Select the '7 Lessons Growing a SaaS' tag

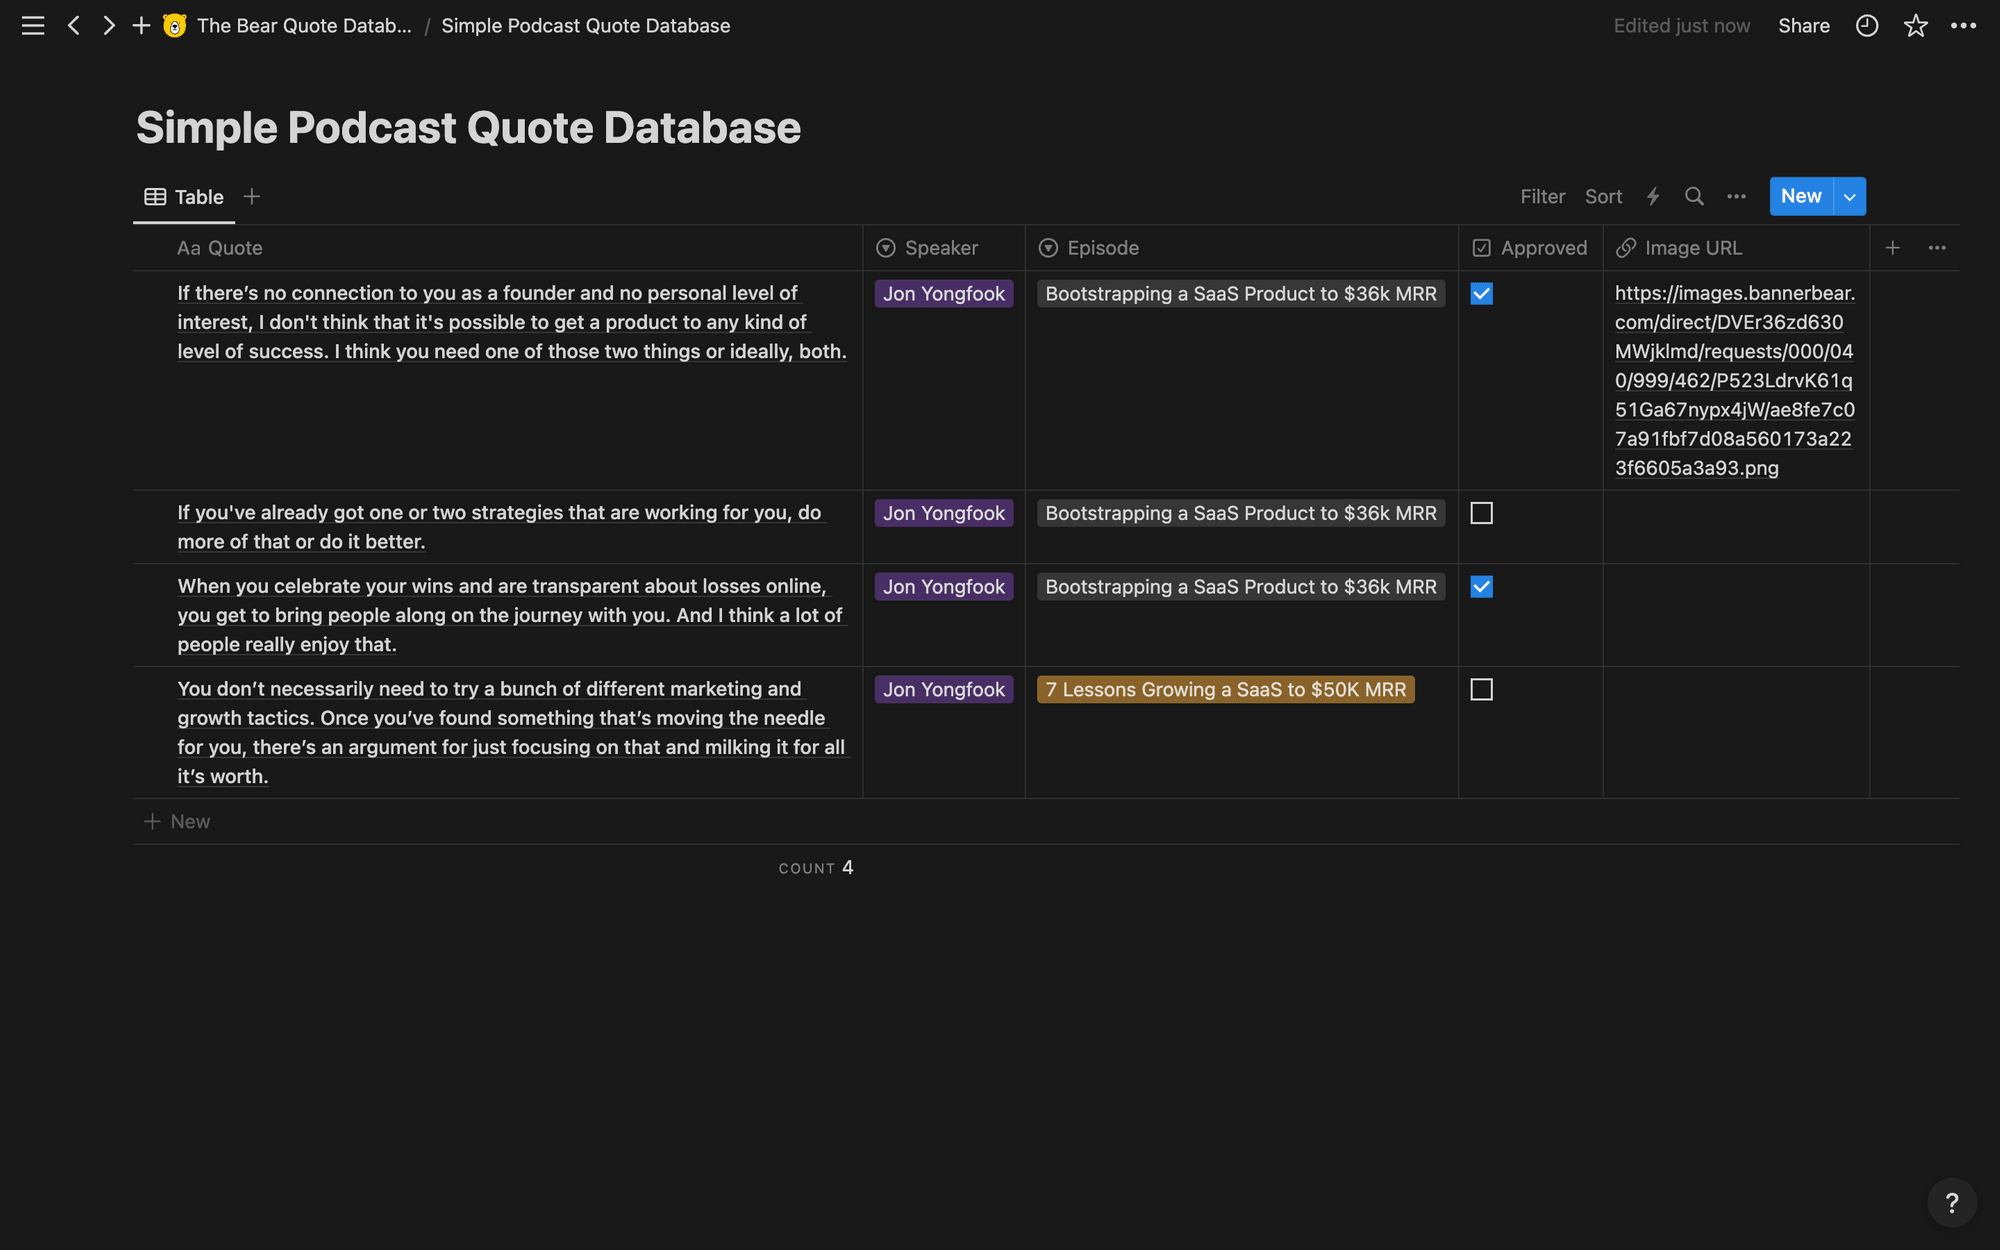point(1225,689)
